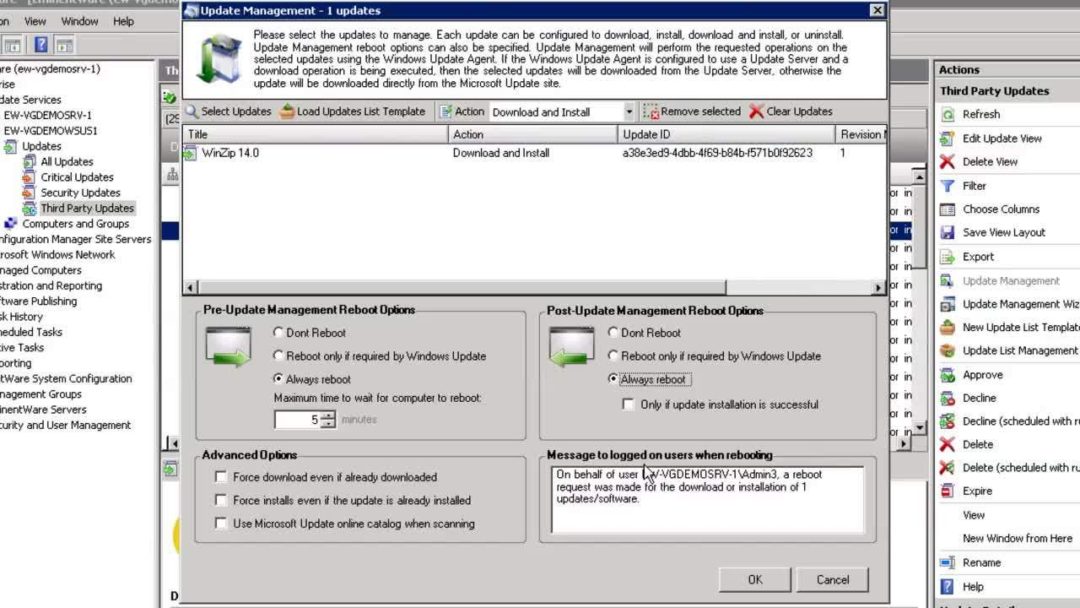Click Delete action in Actions pane
The width and height of the screenshot is (1080, 608).
pos(977,445)
